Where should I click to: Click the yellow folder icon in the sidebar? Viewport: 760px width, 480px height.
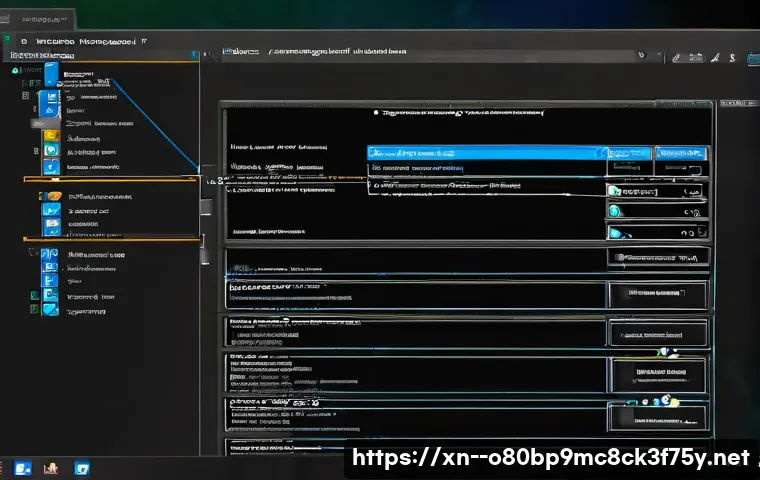(x=51, y=136)
